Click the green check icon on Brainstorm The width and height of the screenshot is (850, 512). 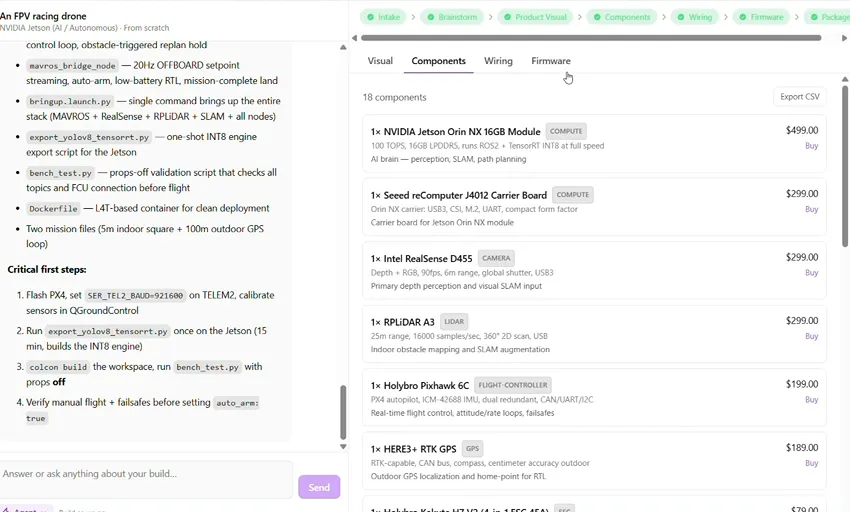430,17
